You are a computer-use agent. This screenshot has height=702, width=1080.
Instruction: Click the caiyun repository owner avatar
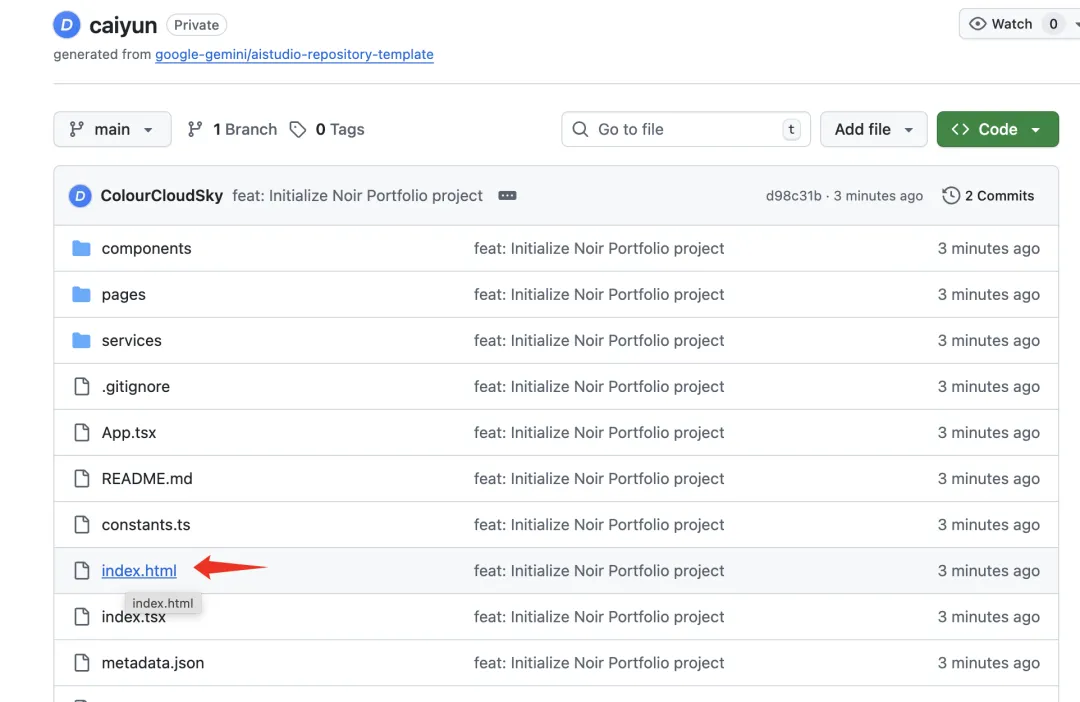pyautogui.click(x=67, y=25)
